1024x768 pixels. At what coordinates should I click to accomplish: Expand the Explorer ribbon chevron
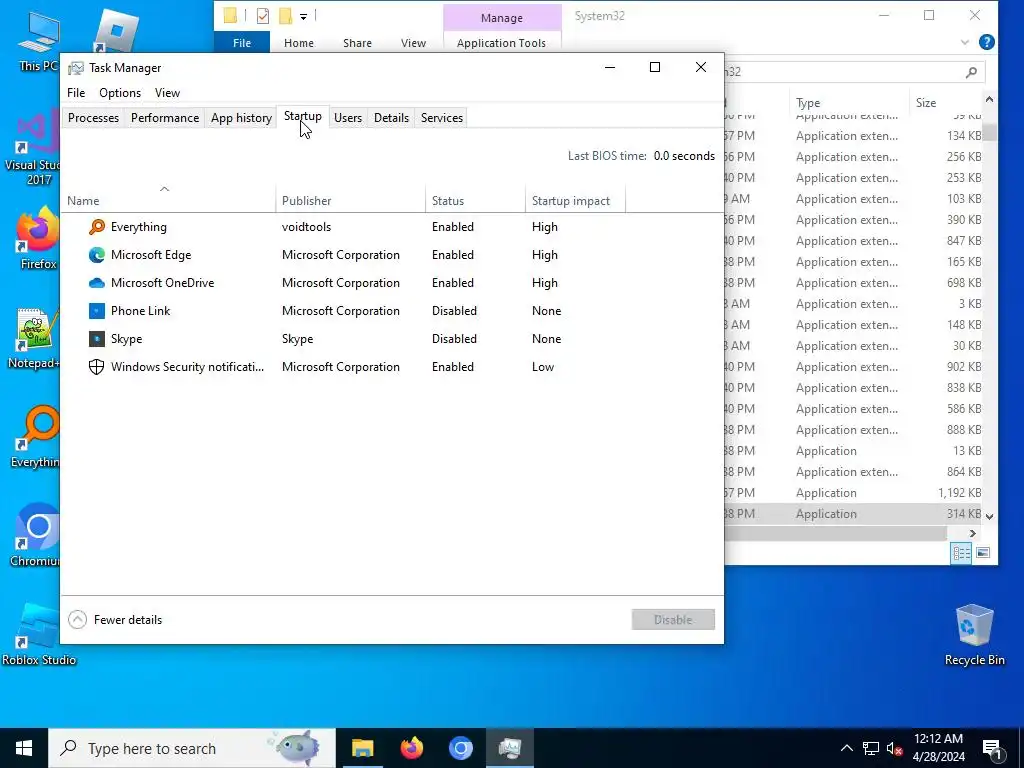(x=965, y=42)
